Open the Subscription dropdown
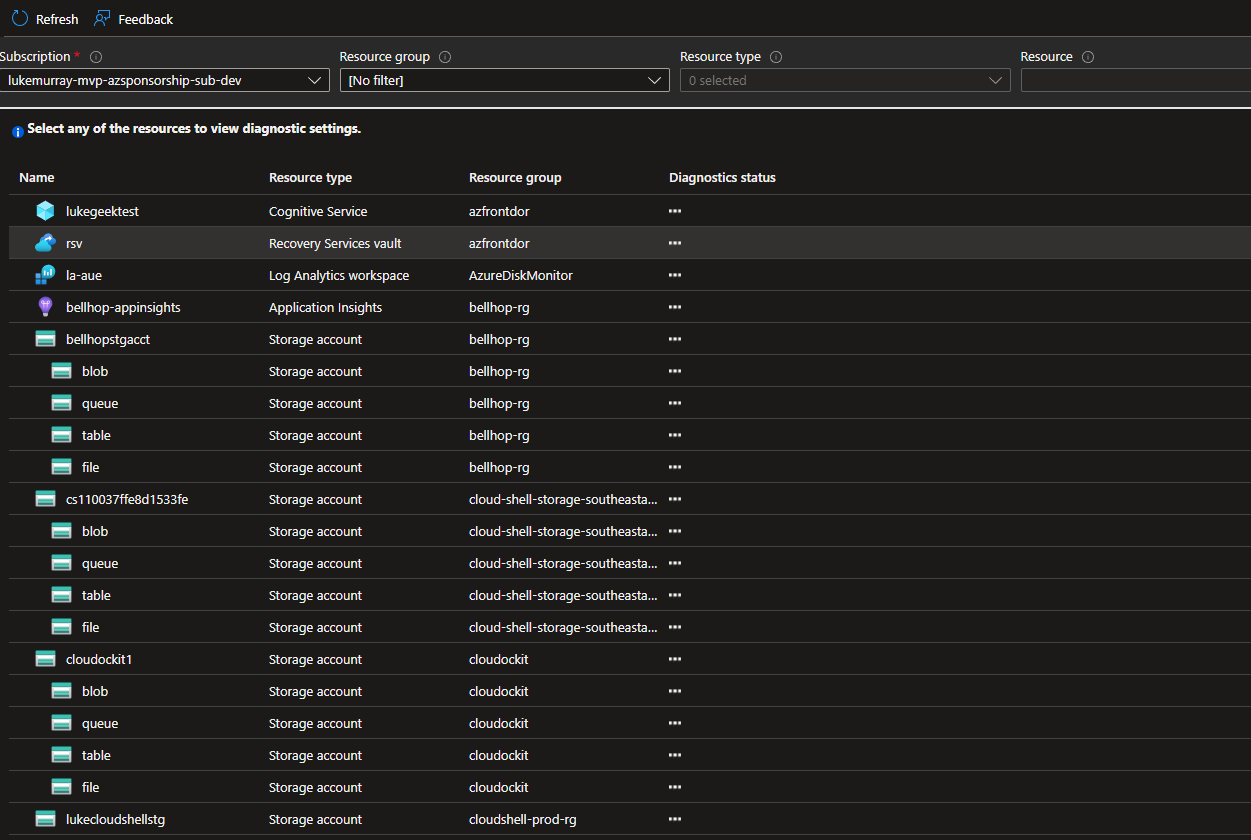Viewport: 1251px width, 840px height. coord(165,80)
